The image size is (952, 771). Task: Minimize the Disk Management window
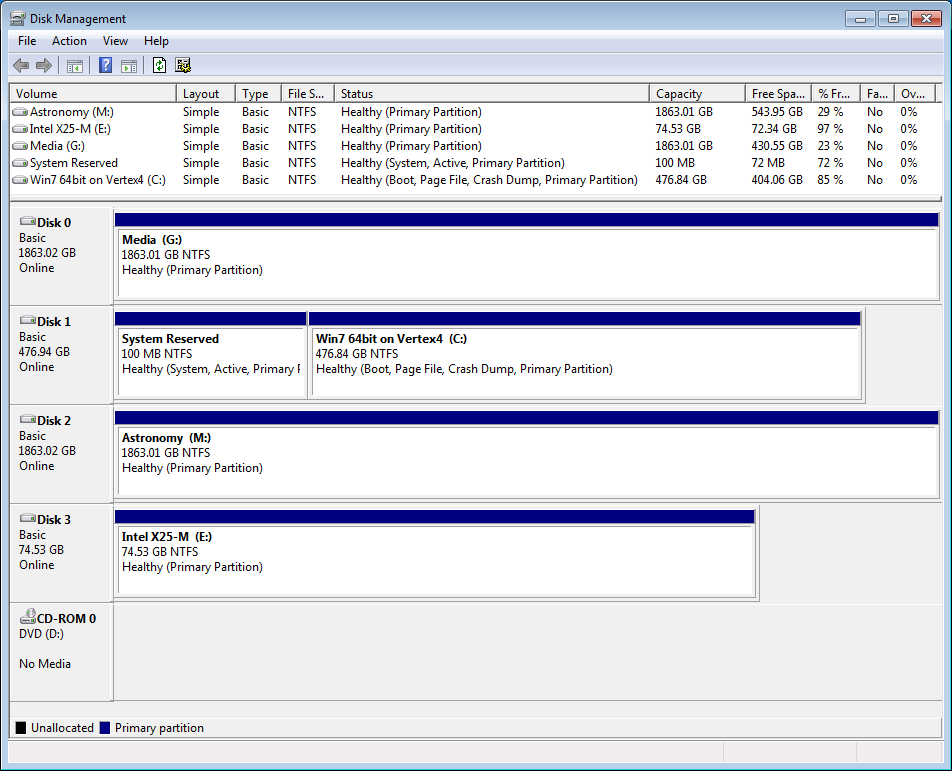(x=860, y=19)
